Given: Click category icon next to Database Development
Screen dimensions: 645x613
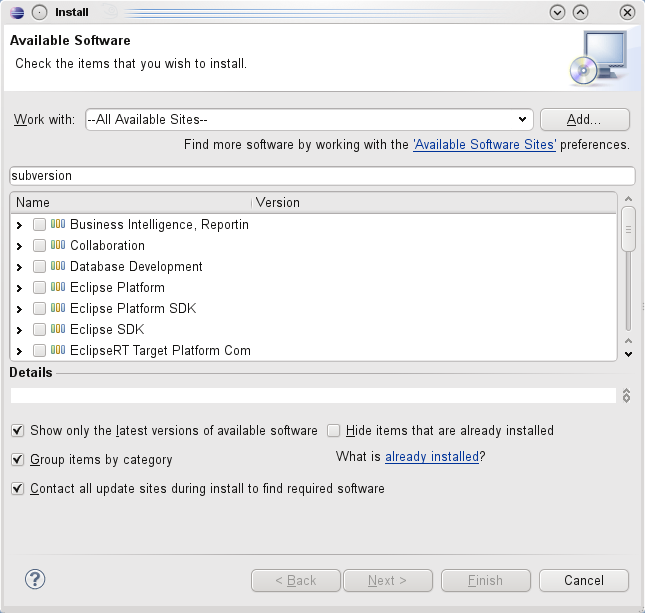Looking at the screenshot, I should pos(58,266).
